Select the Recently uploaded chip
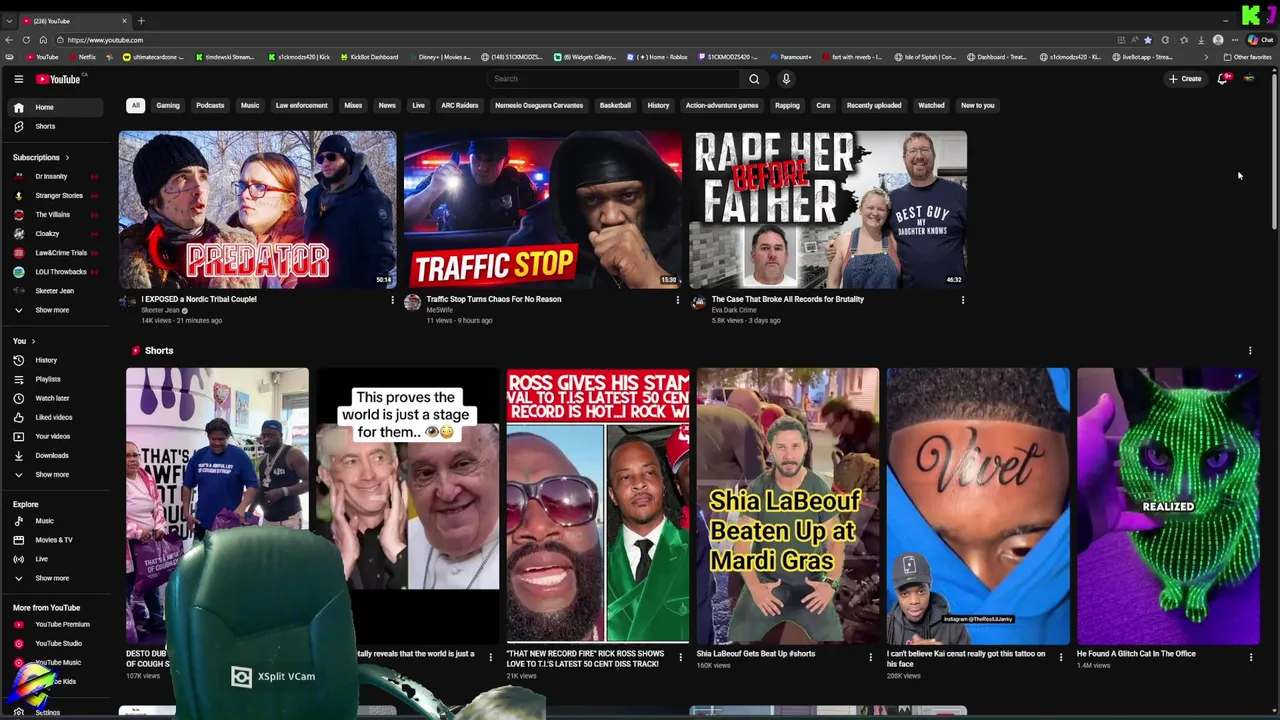The height and width of the screenshot is (720, 1280). pos(874,105)
